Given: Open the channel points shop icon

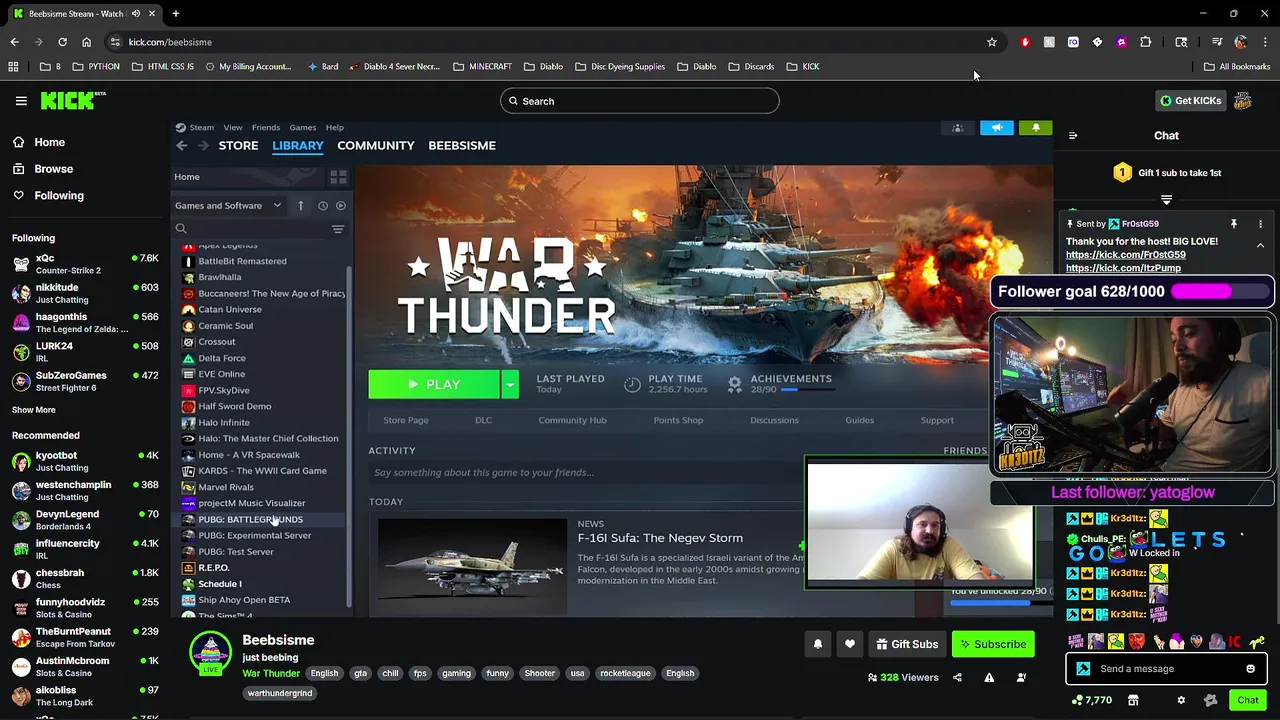Looking at the screenshot, I should [x=1133, y=700].
